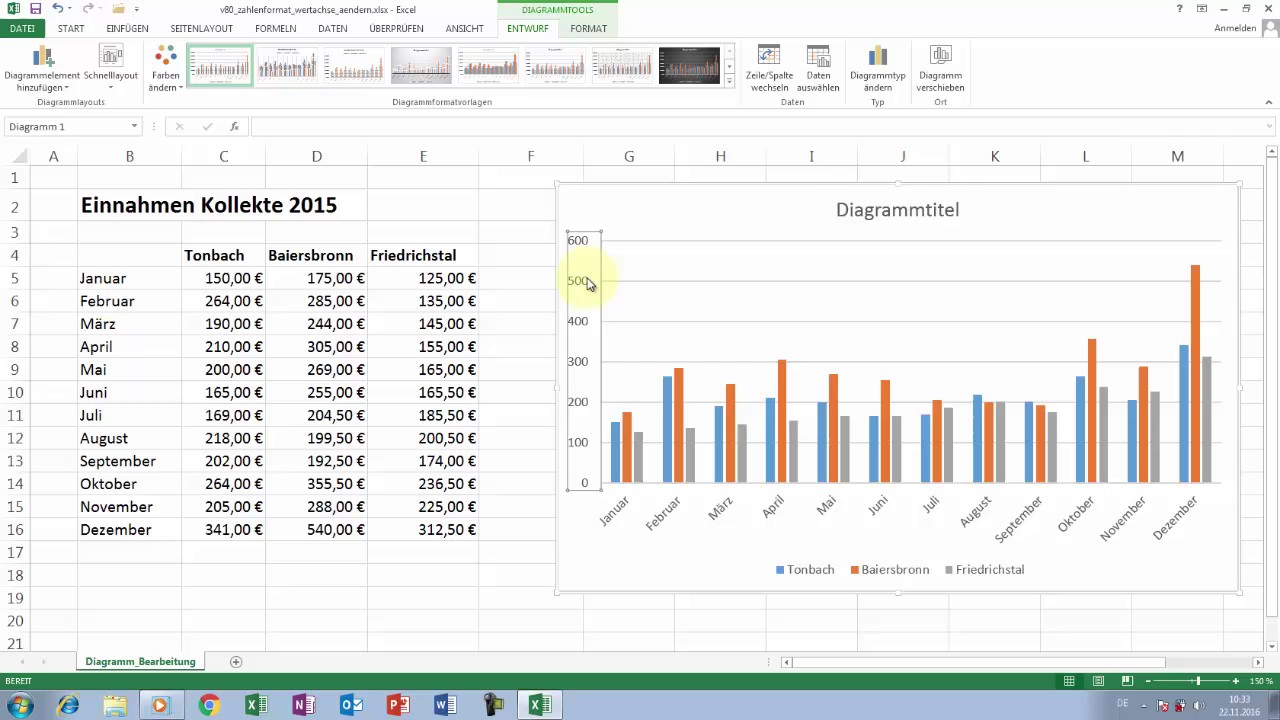This screenshot has height=720, width=1280.
Task: Open PowerPoint from taskbar
Action: (398, 706)
